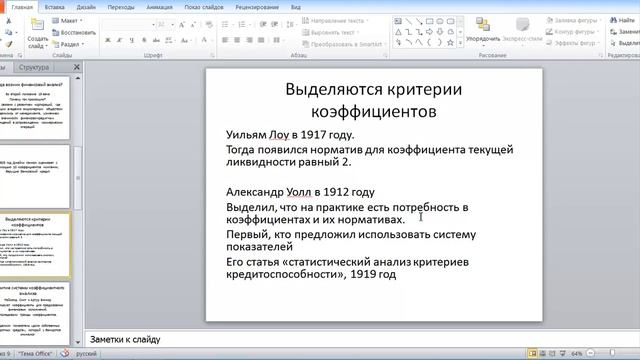Image resolution: width=640 pixels, height=360 pixels.
Task: Open the columns dropdown
Action: [278, 40]
